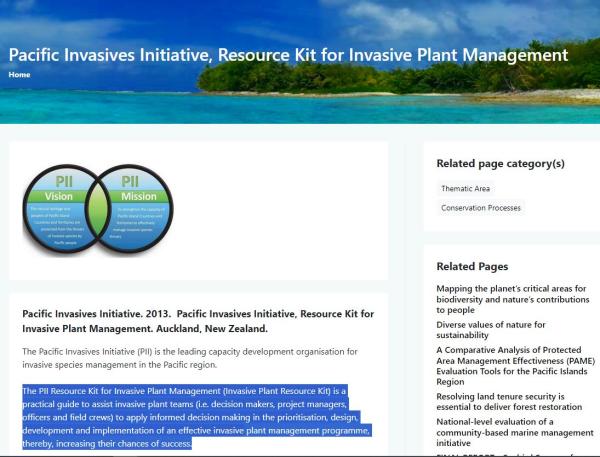Click the bold citation heading text

[x=198, y=320]
